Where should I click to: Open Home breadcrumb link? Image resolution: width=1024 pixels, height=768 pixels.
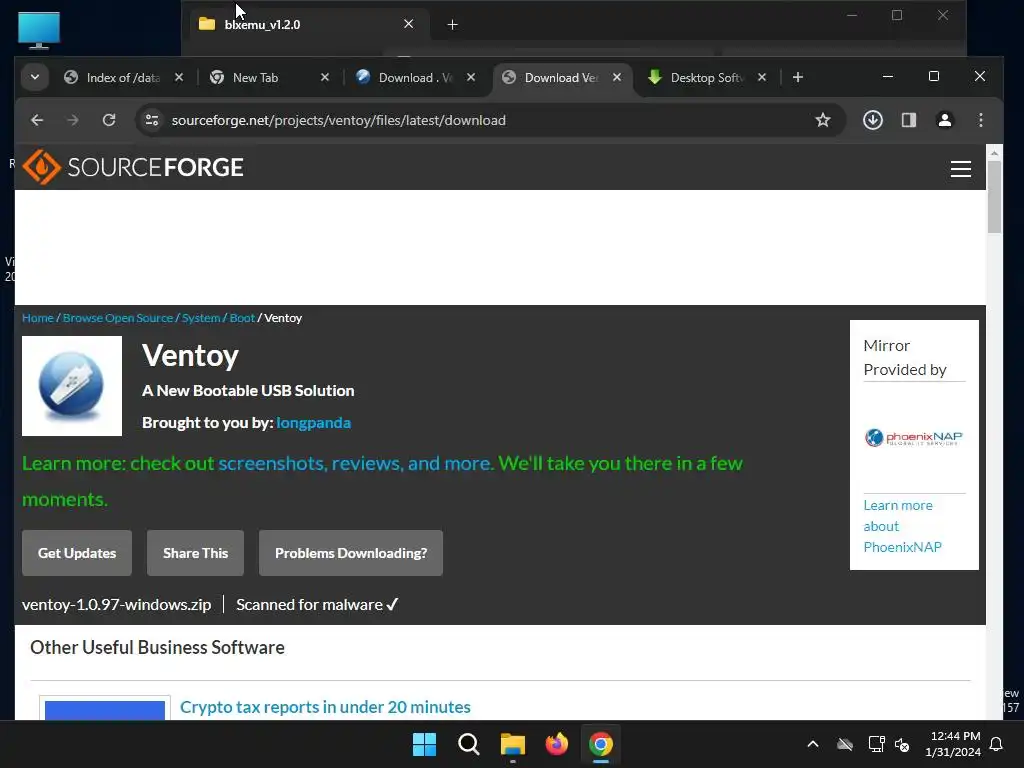[38, 318]
